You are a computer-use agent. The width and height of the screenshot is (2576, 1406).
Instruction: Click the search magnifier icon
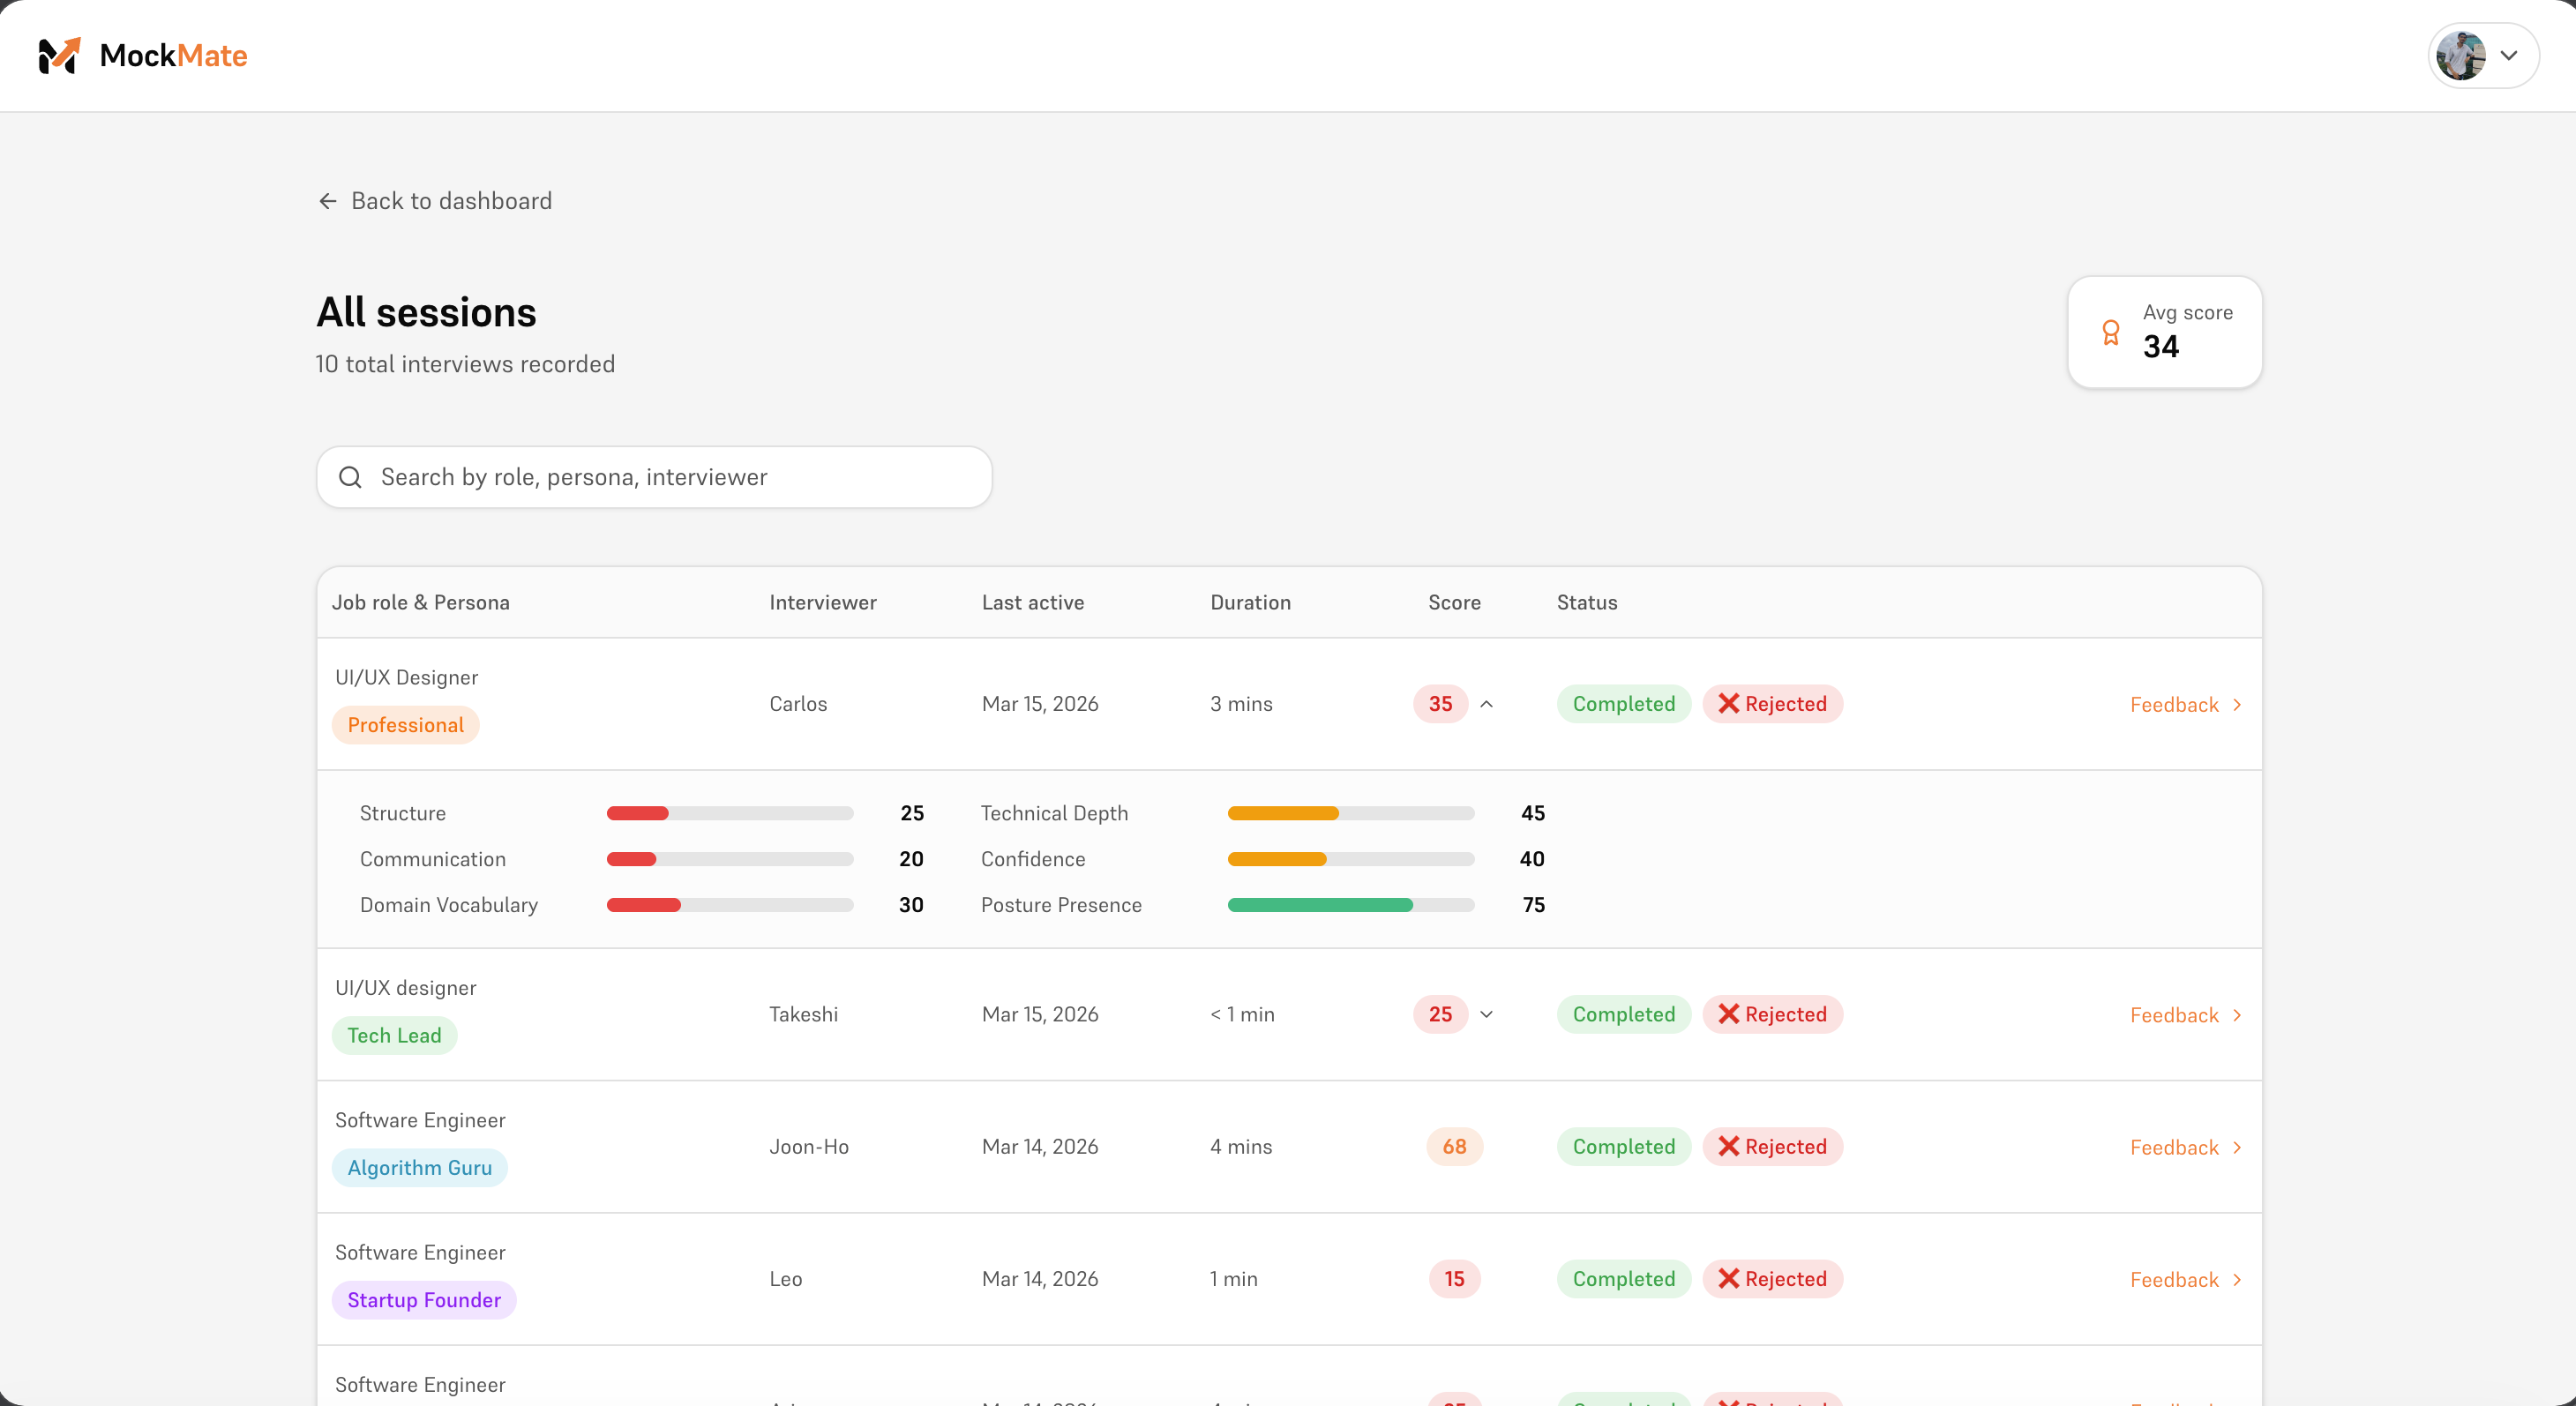(x=350, y=477)
